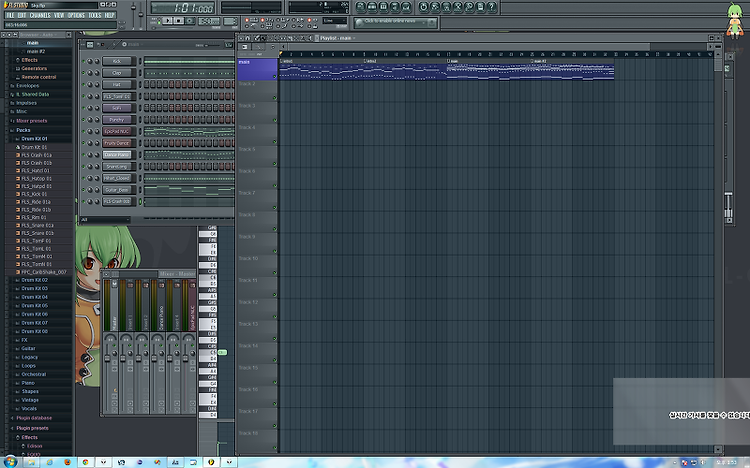Image resolution: width=750 pixels, height=468 pixels.
Task: Click the browser reread structure icon
Action: click(10, 35)
